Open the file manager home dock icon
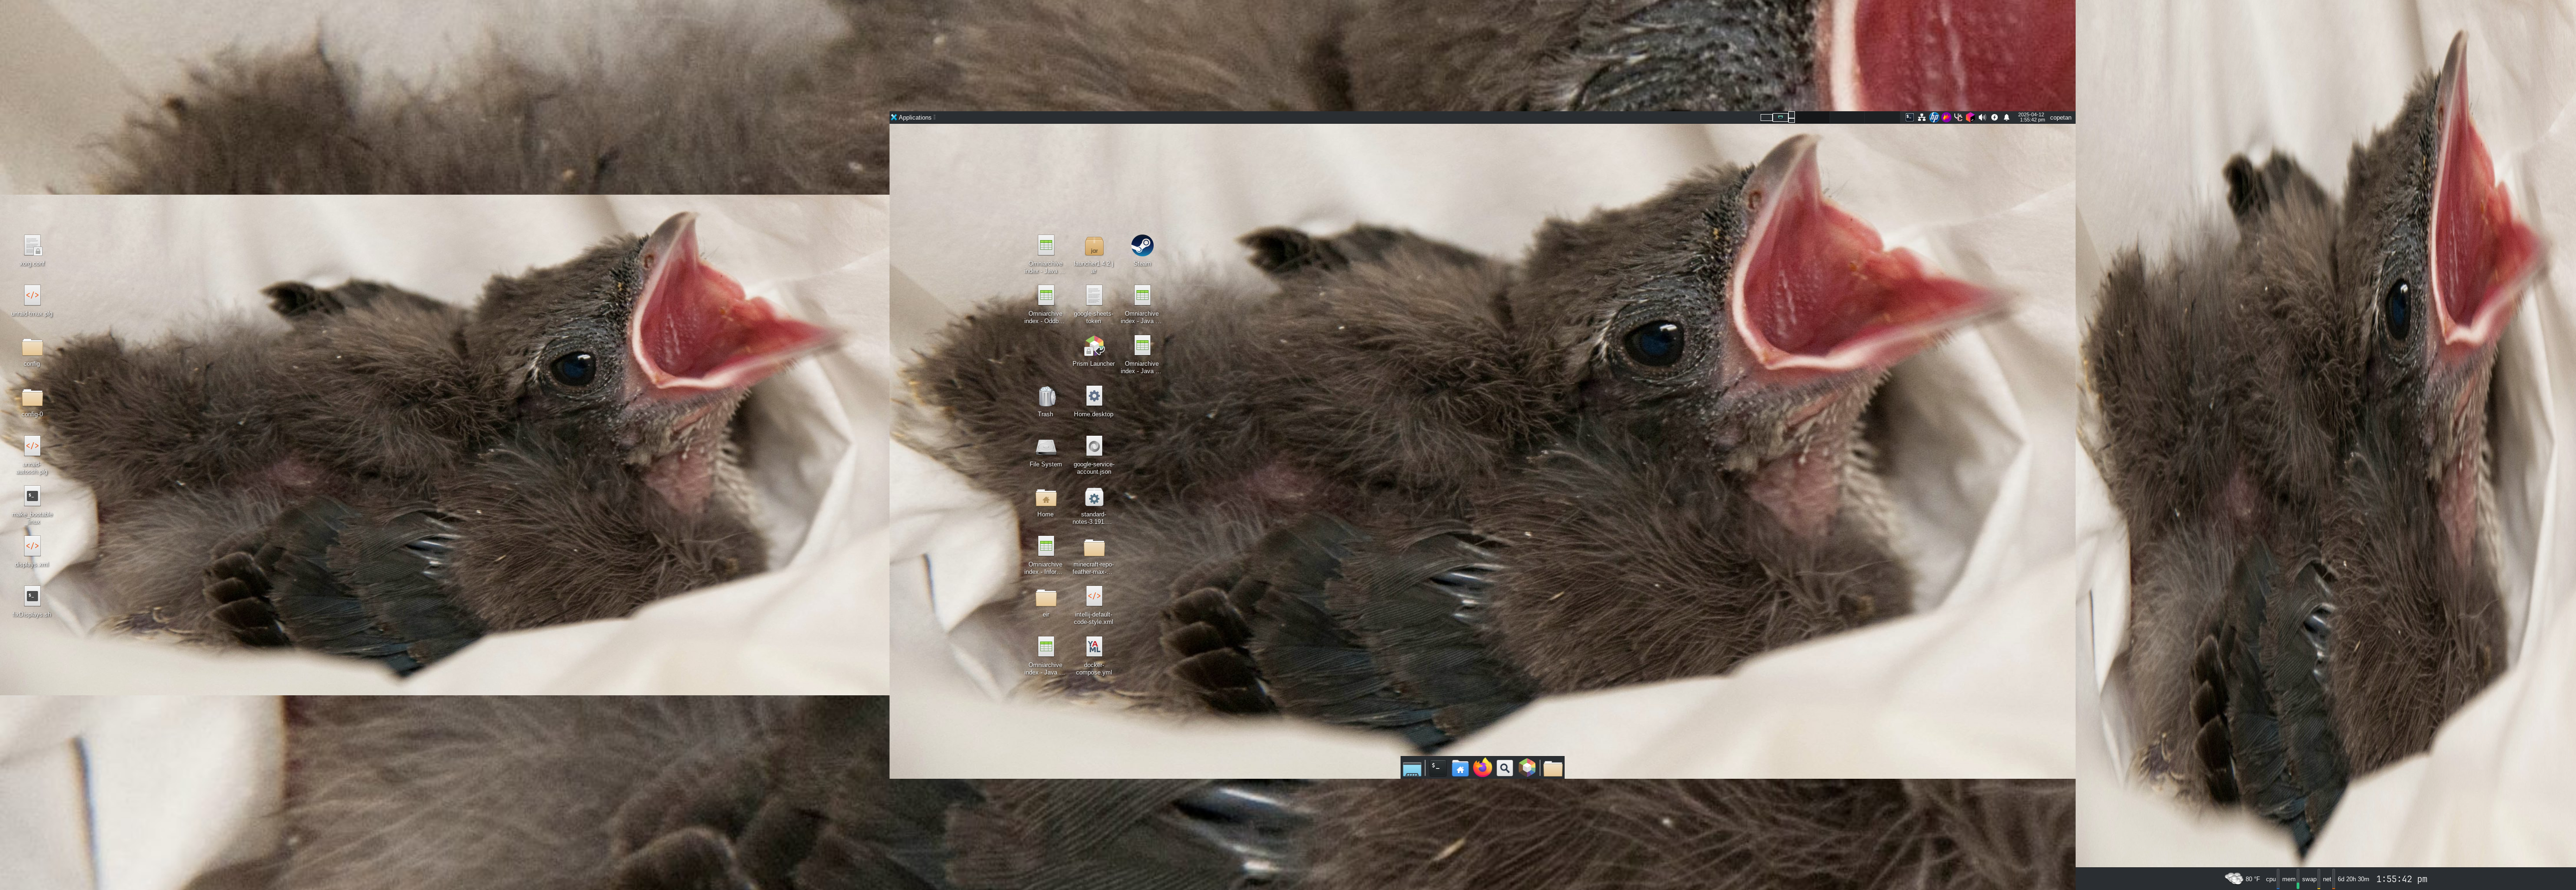Screen dimensions: 2576x890 (x=1460, y=768)
